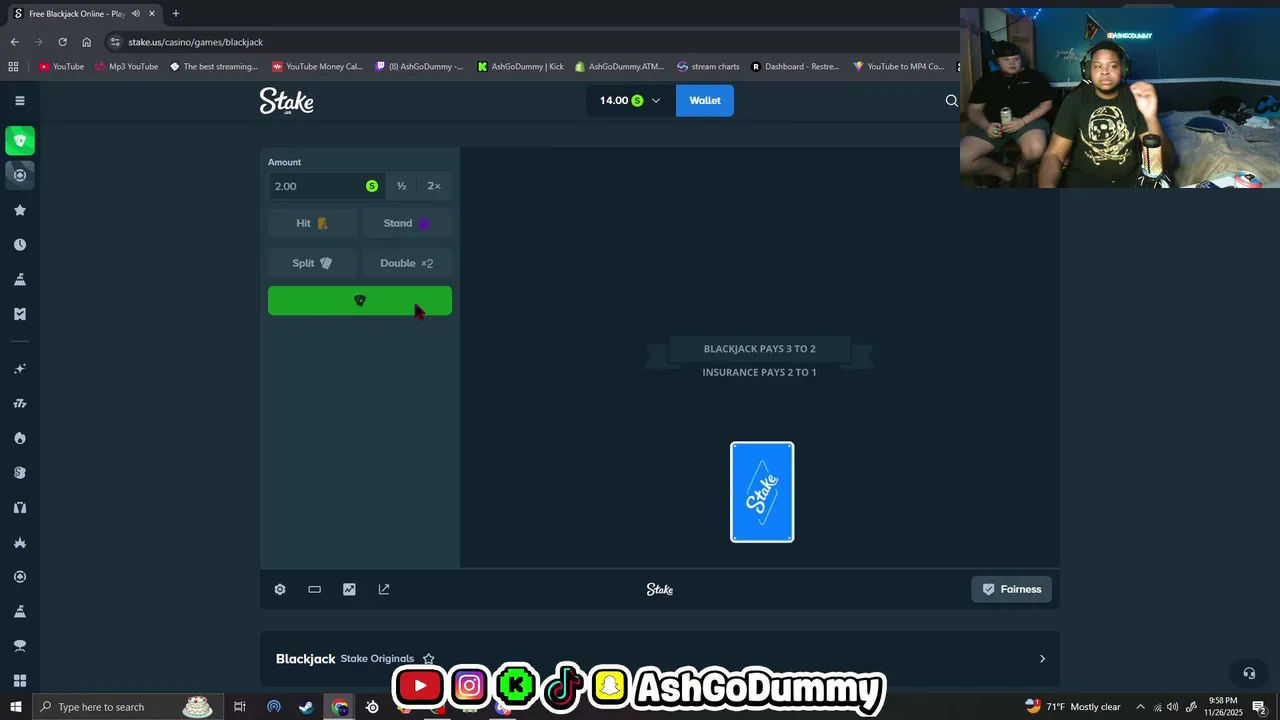1280x720 pixels.
Task: Click the browser address bar
Action: (530, 42)
